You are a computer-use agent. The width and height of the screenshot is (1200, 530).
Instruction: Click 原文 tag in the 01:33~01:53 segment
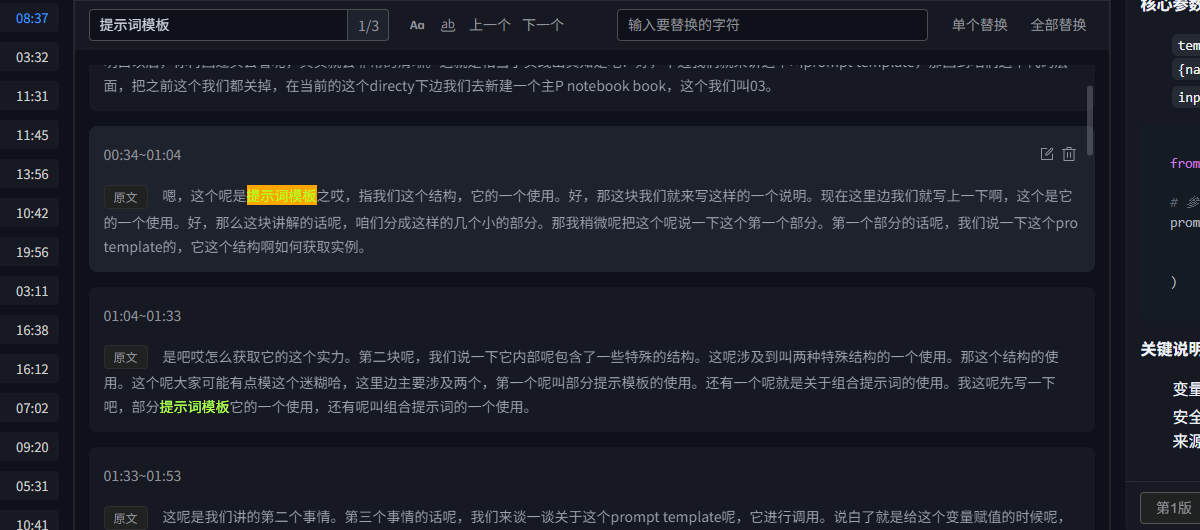click(126, 518)
